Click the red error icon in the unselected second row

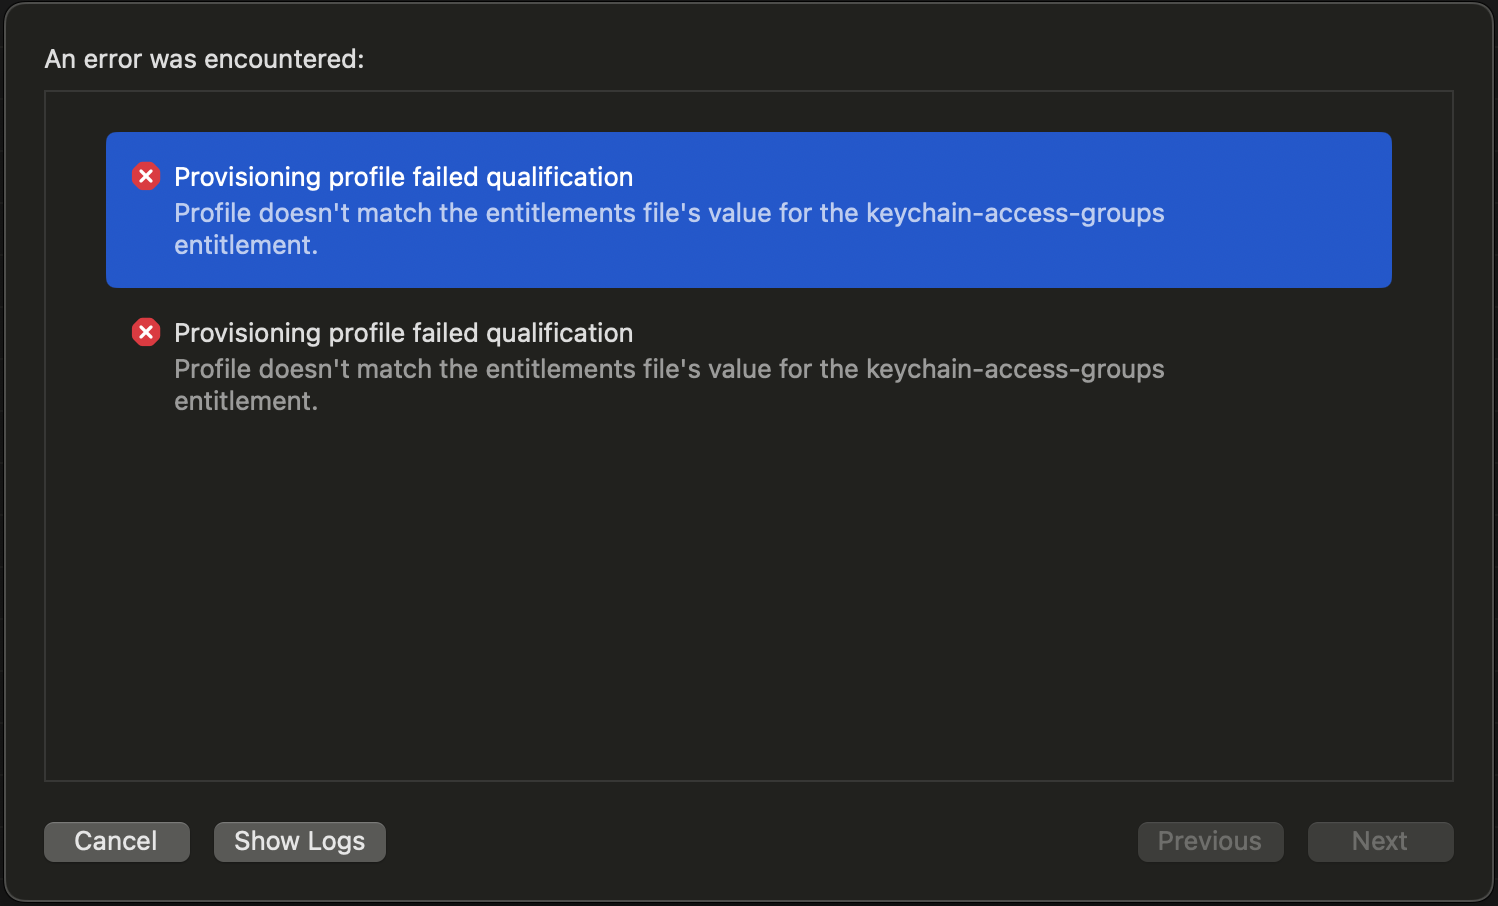point(146,333)
